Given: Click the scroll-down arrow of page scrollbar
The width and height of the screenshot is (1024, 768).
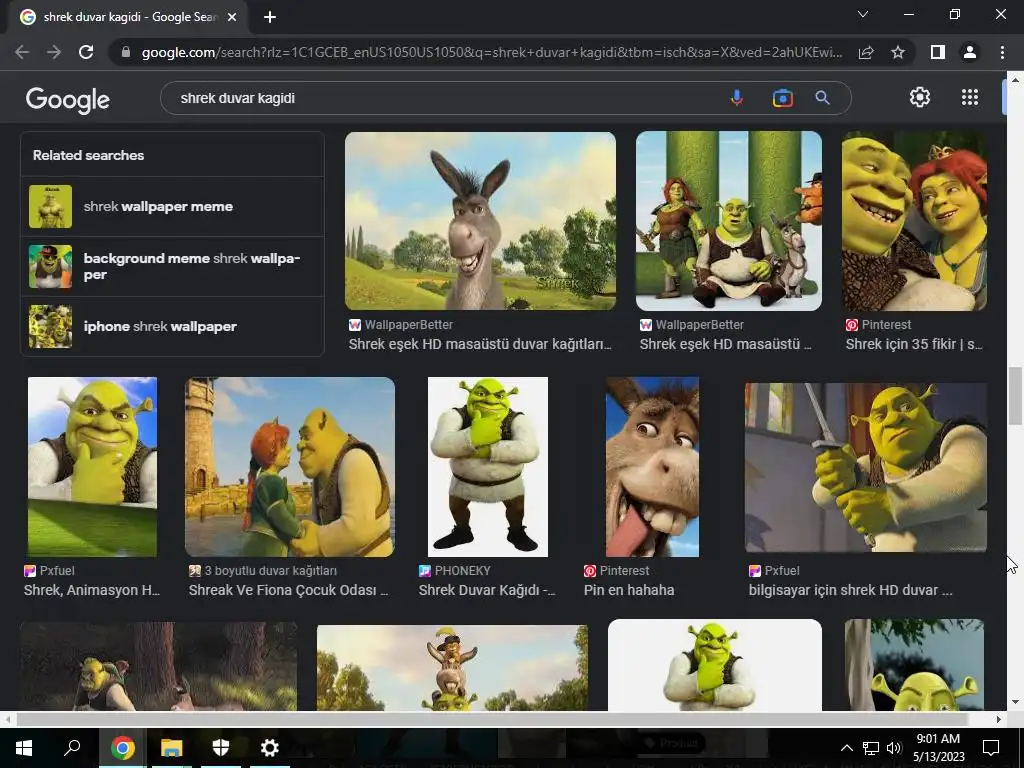Looking at the screenshot, I should pos(1015,703).
